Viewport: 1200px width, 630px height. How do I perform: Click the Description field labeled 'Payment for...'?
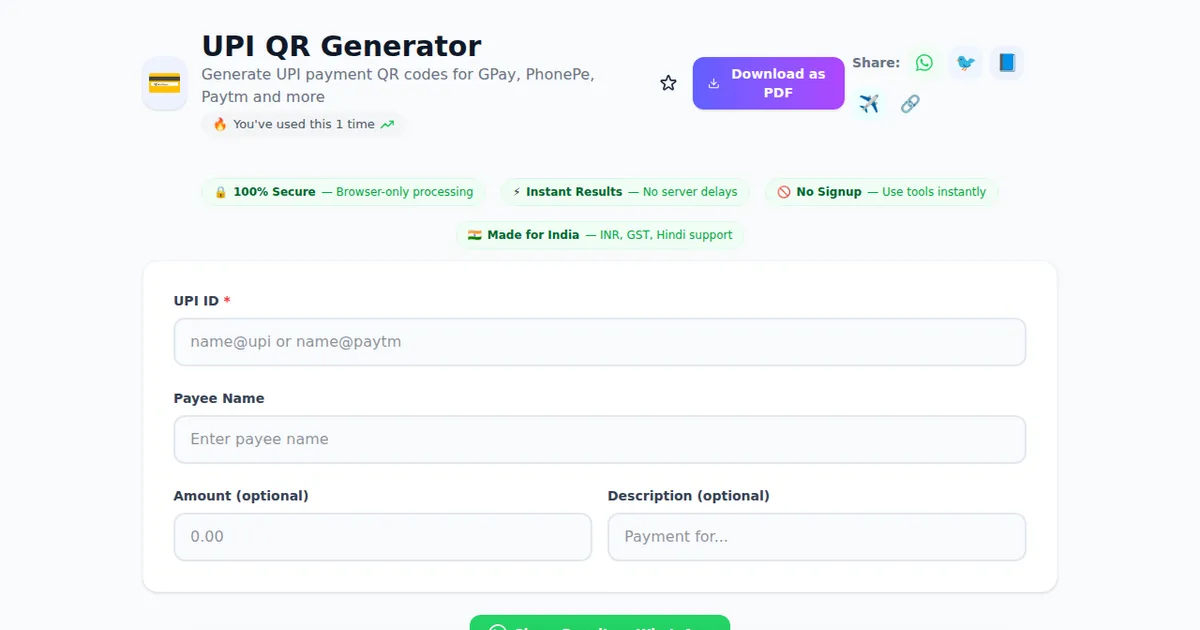(817, 536)
